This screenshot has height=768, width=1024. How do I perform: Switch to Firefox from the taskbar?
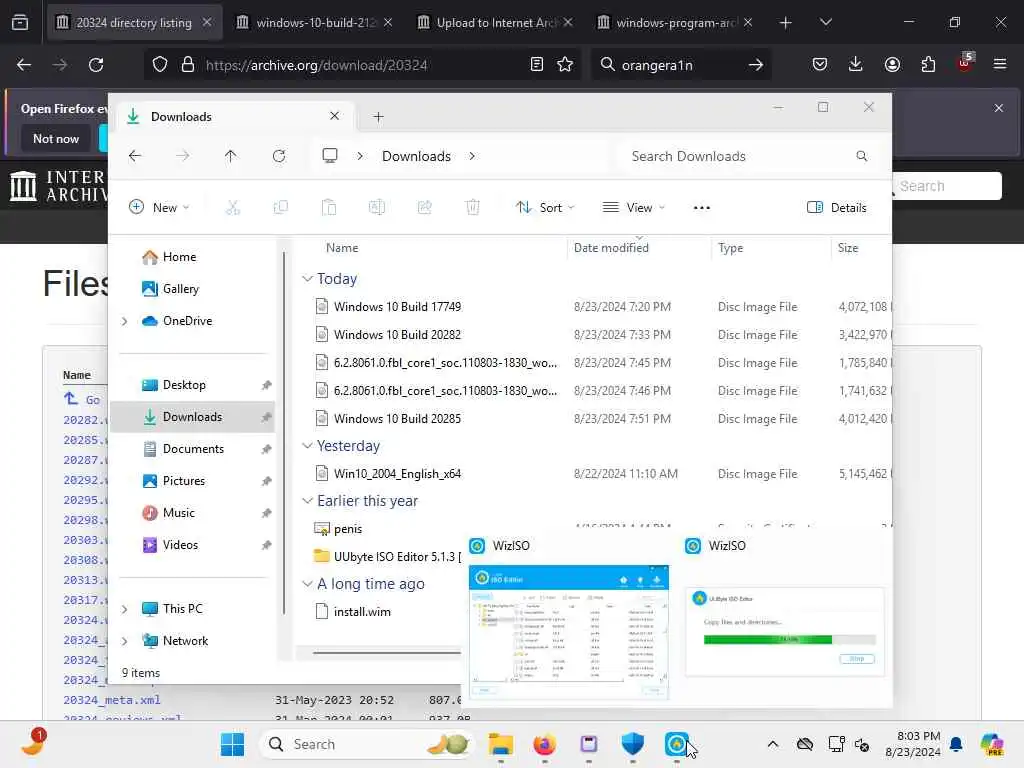point(545,744)
